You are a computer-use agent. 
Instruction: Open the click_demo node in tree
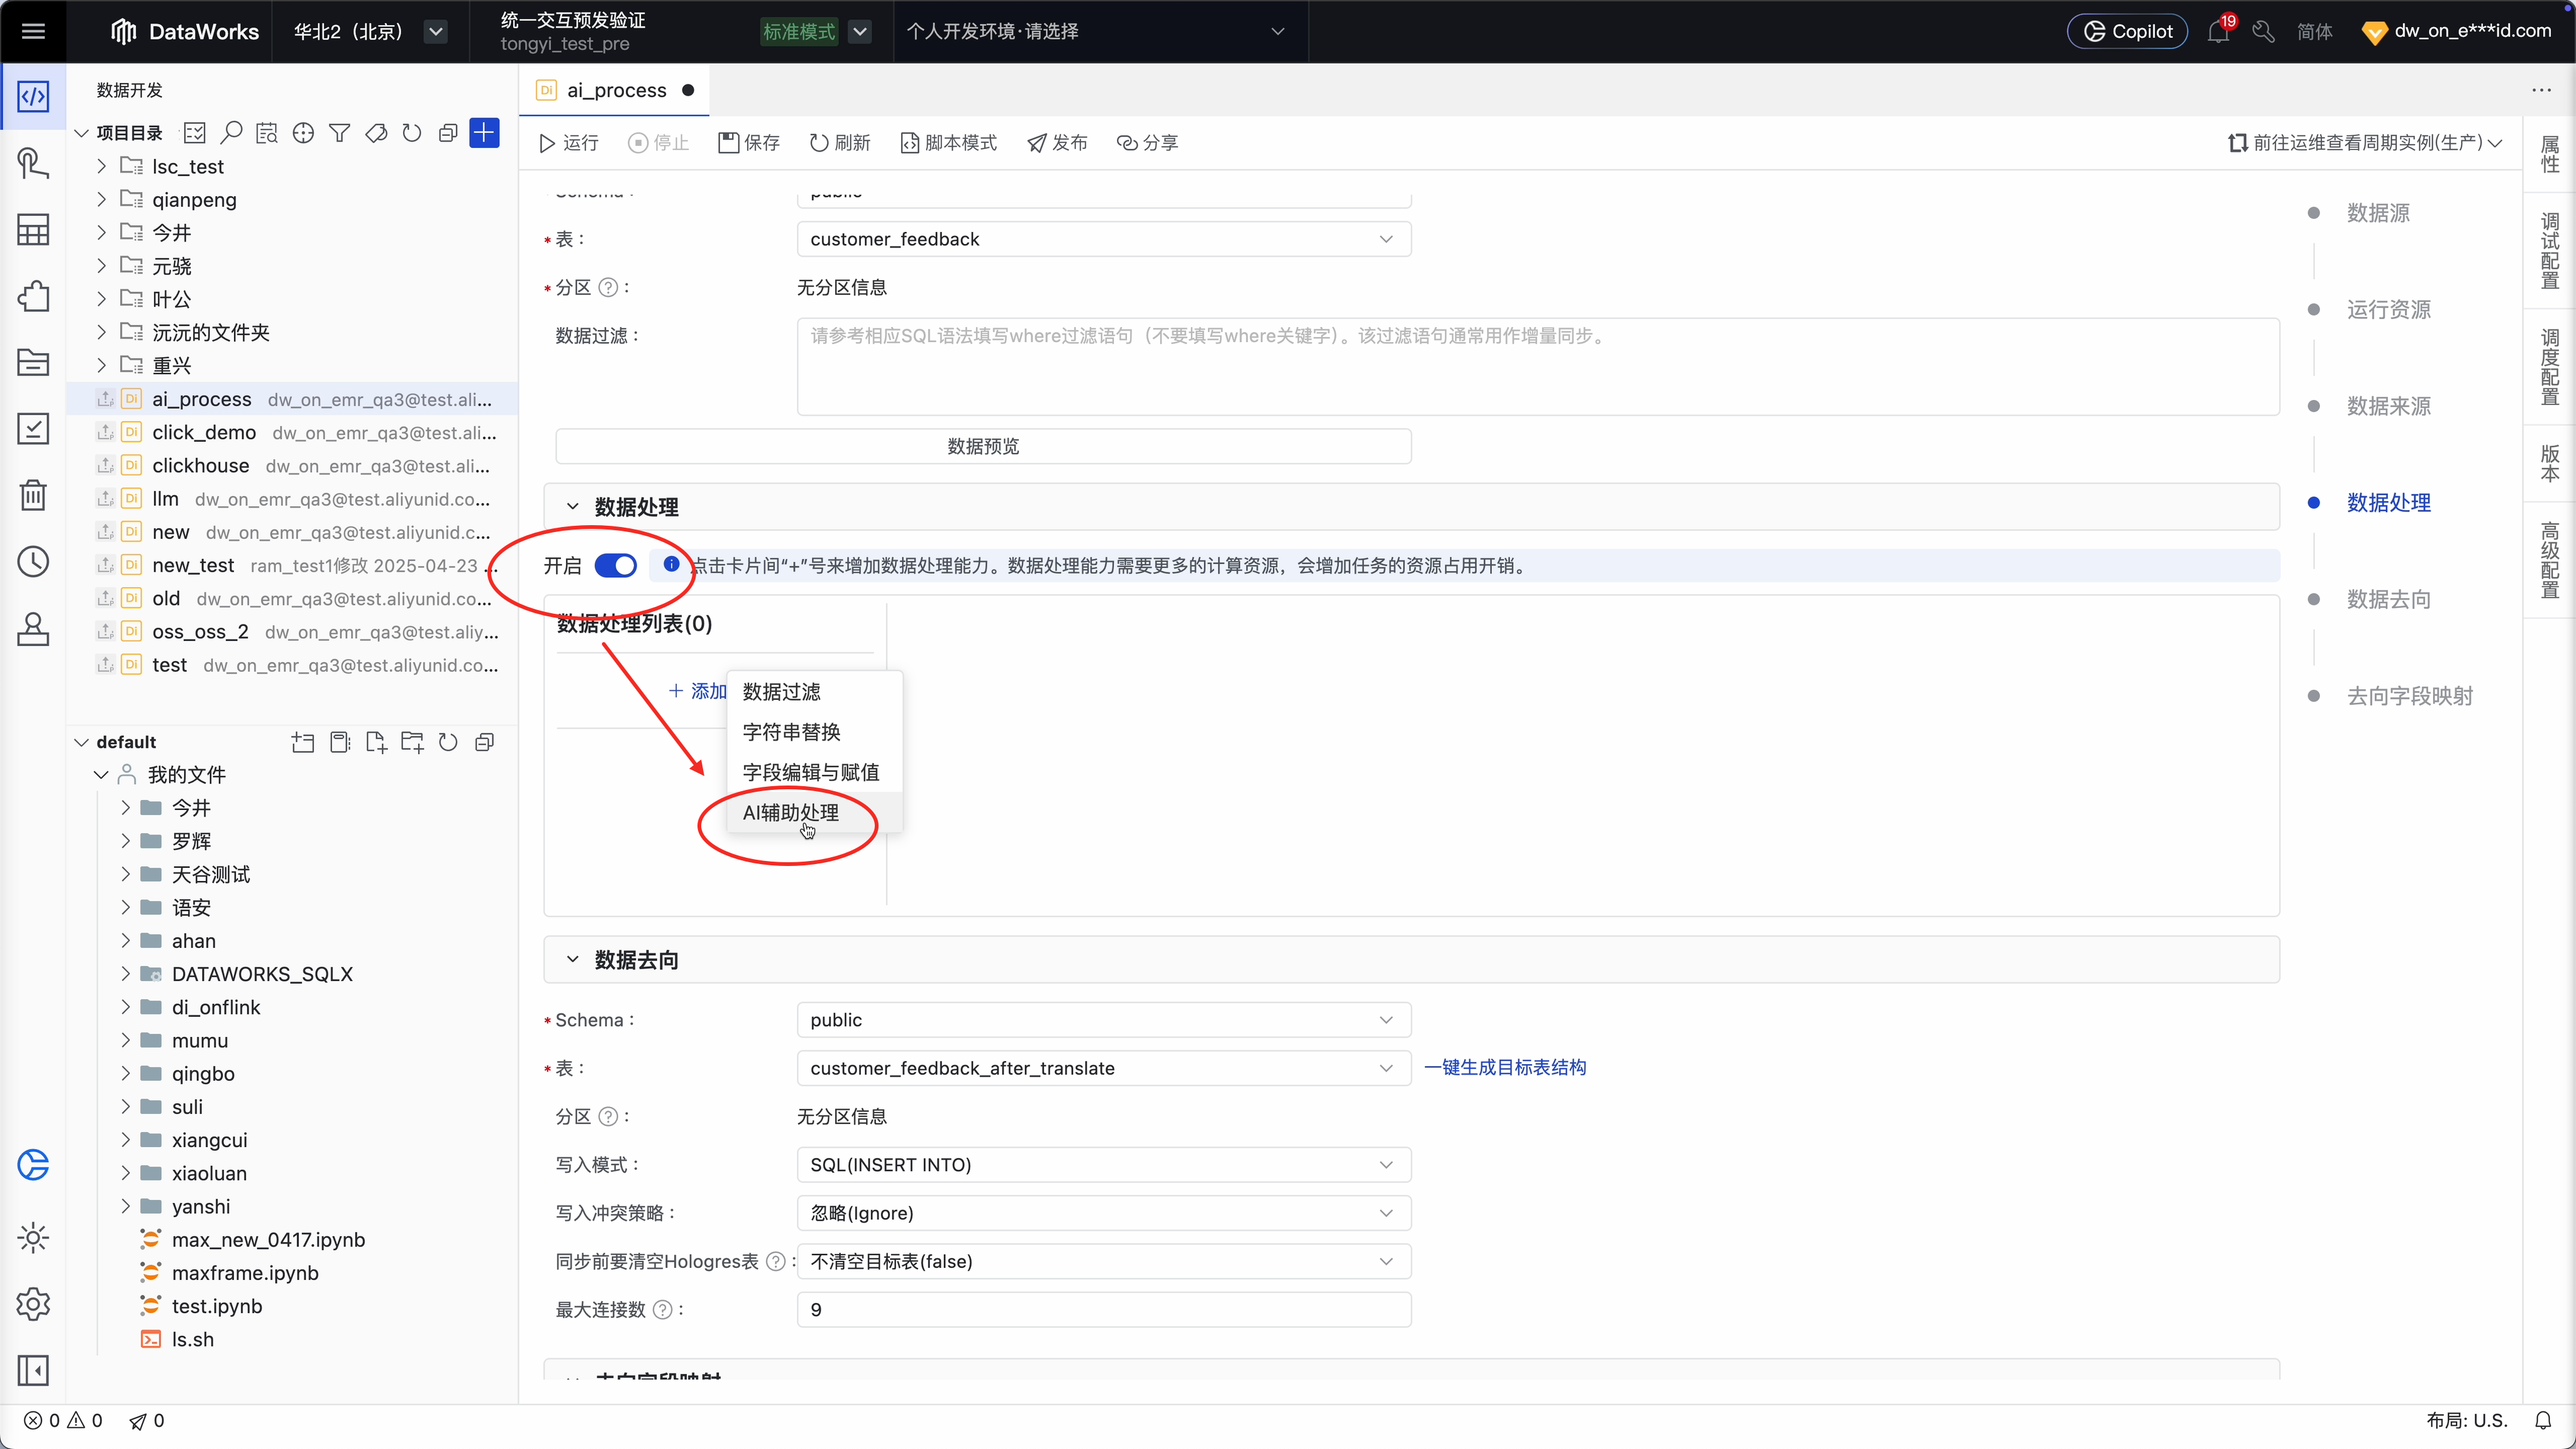[204, 432]
